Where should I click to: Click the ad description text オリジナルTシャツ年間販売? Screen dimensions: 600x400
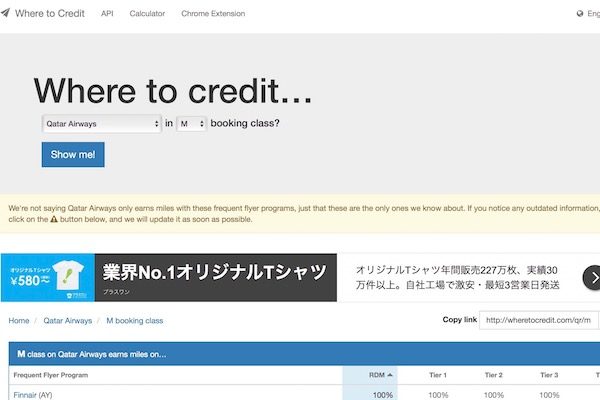tap(457, 278)
